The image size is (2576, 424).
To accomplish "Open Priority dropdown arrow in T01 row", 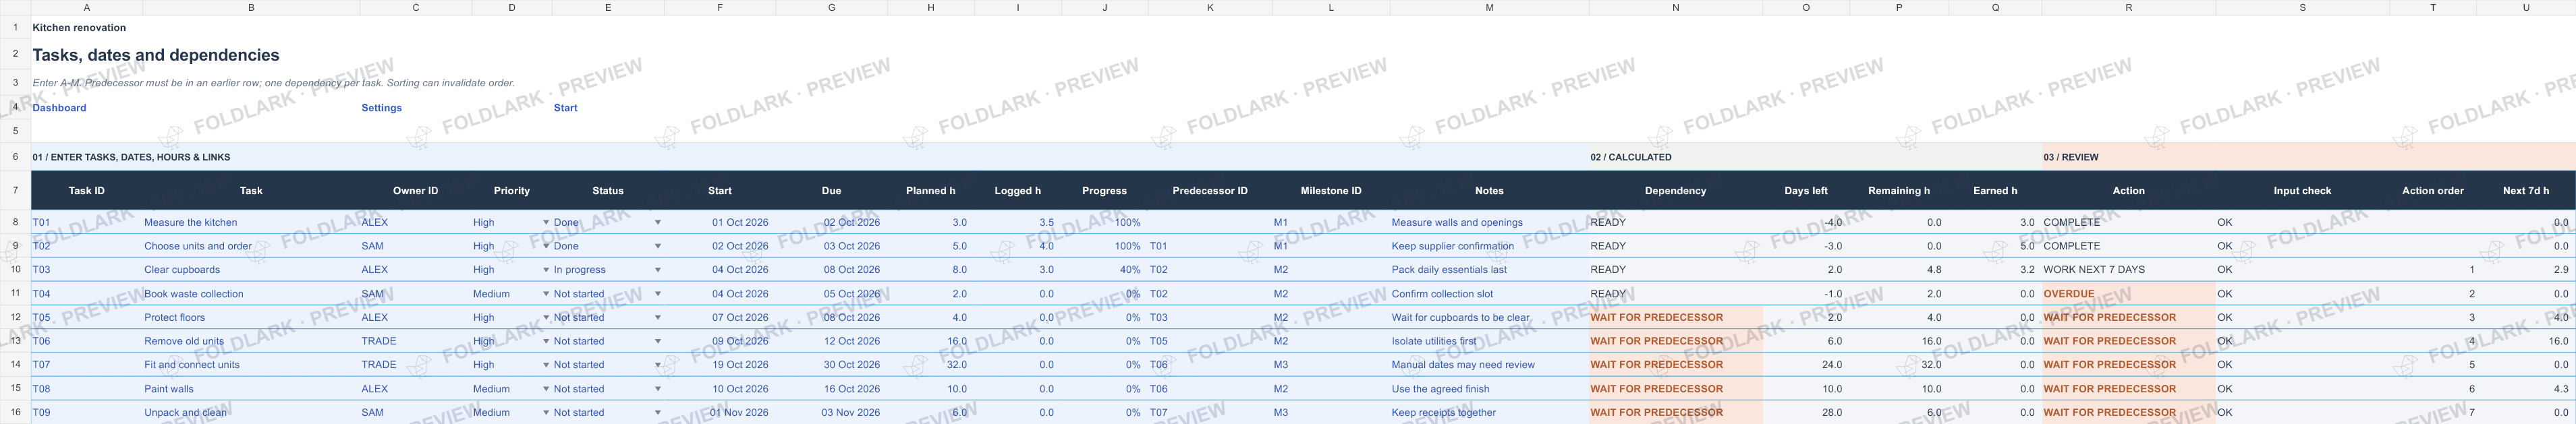I will 546,223.
